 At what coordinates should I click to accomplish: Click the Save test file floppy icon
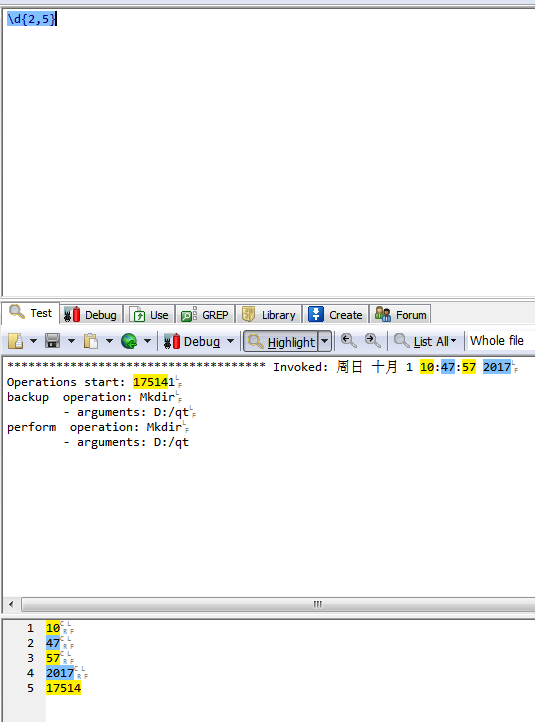pyautogui.click(x=52, y=341)
